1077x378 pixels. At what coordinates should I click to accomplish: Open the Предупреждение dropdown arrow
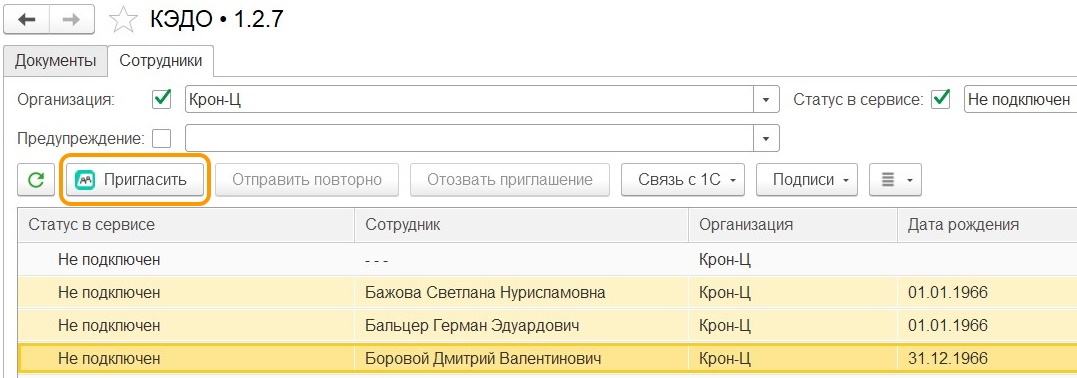point(767,138)
